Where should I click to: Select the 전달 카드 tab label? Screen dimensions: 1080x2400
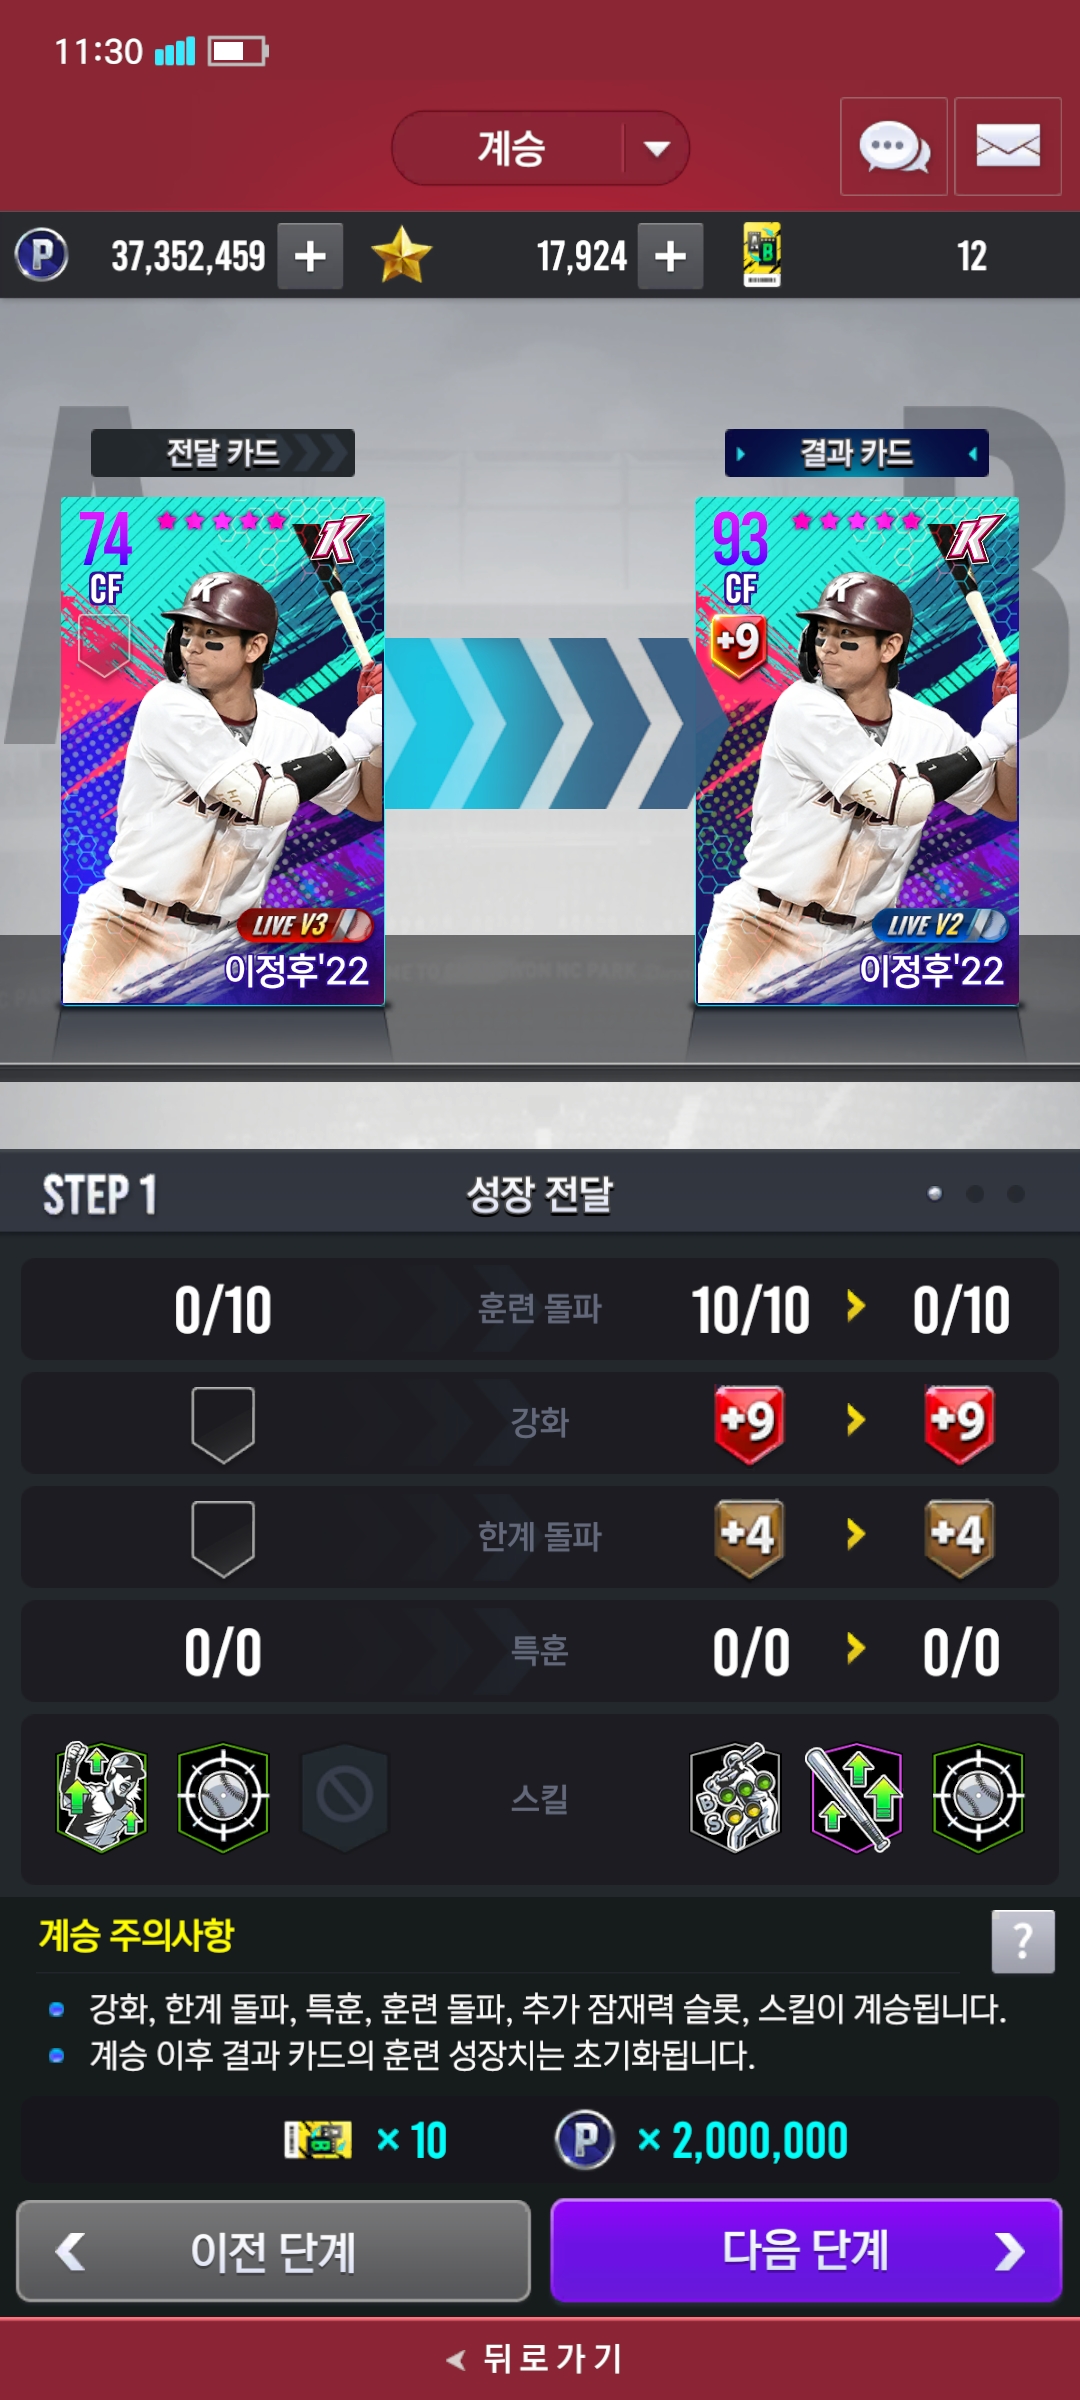[x=223, y=453]
